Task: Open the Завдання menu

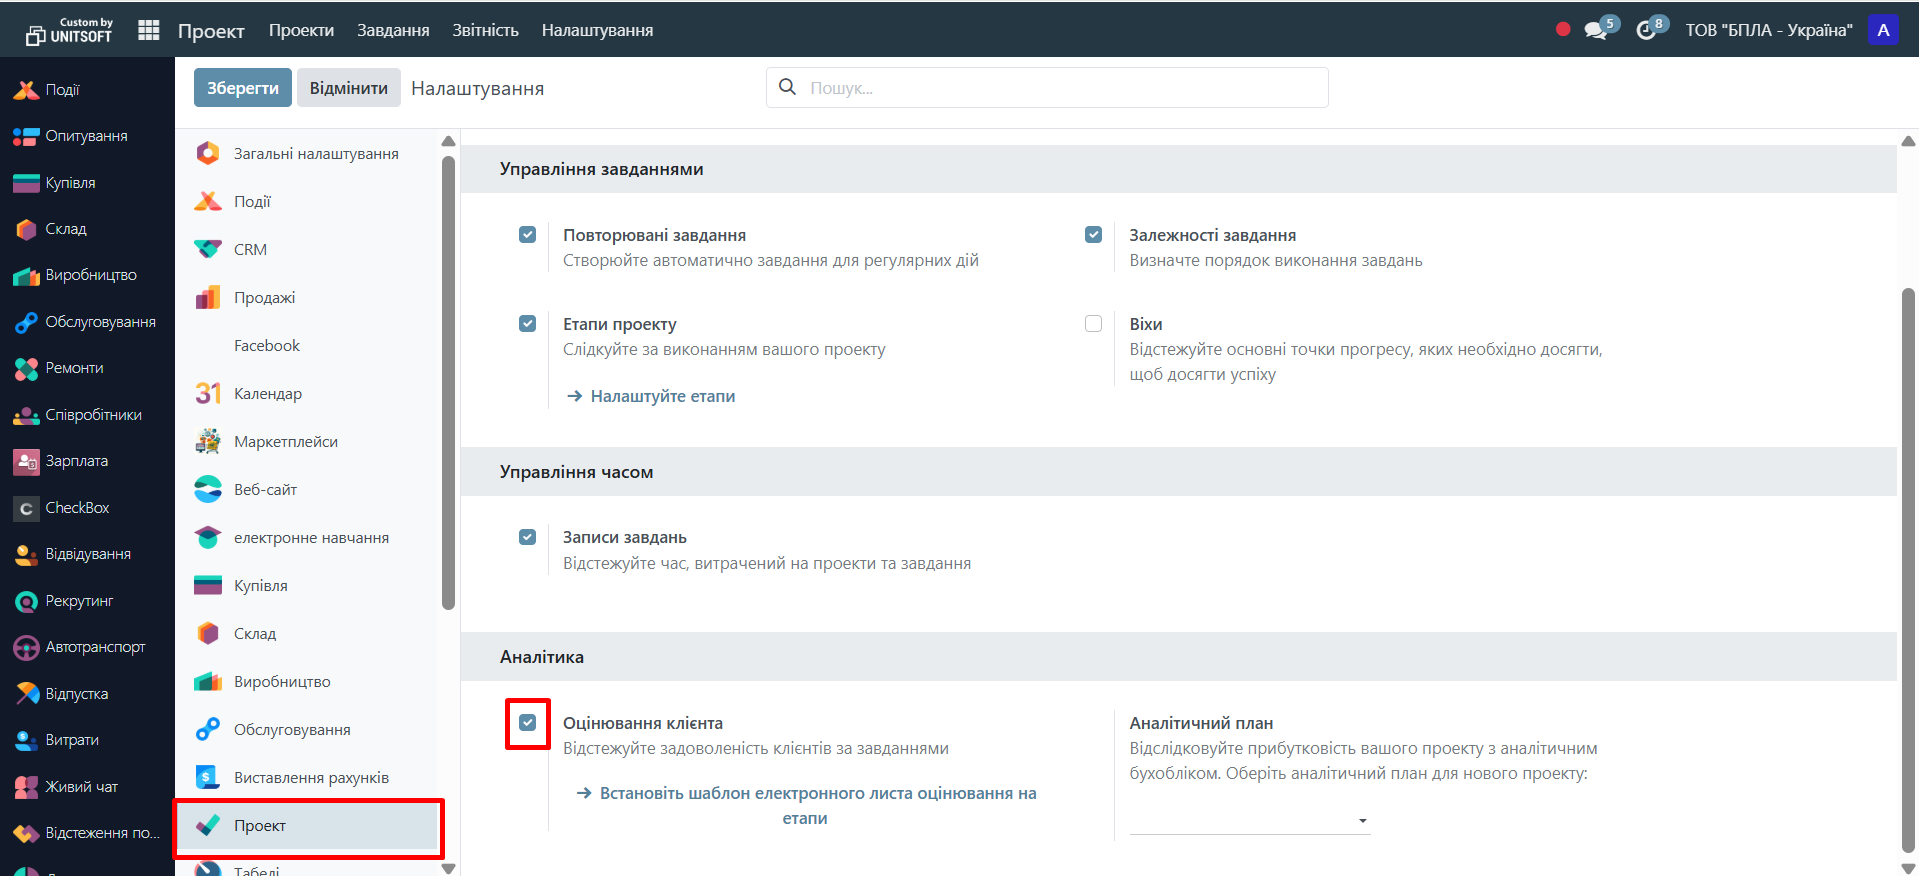Action: tap(393, 30)
